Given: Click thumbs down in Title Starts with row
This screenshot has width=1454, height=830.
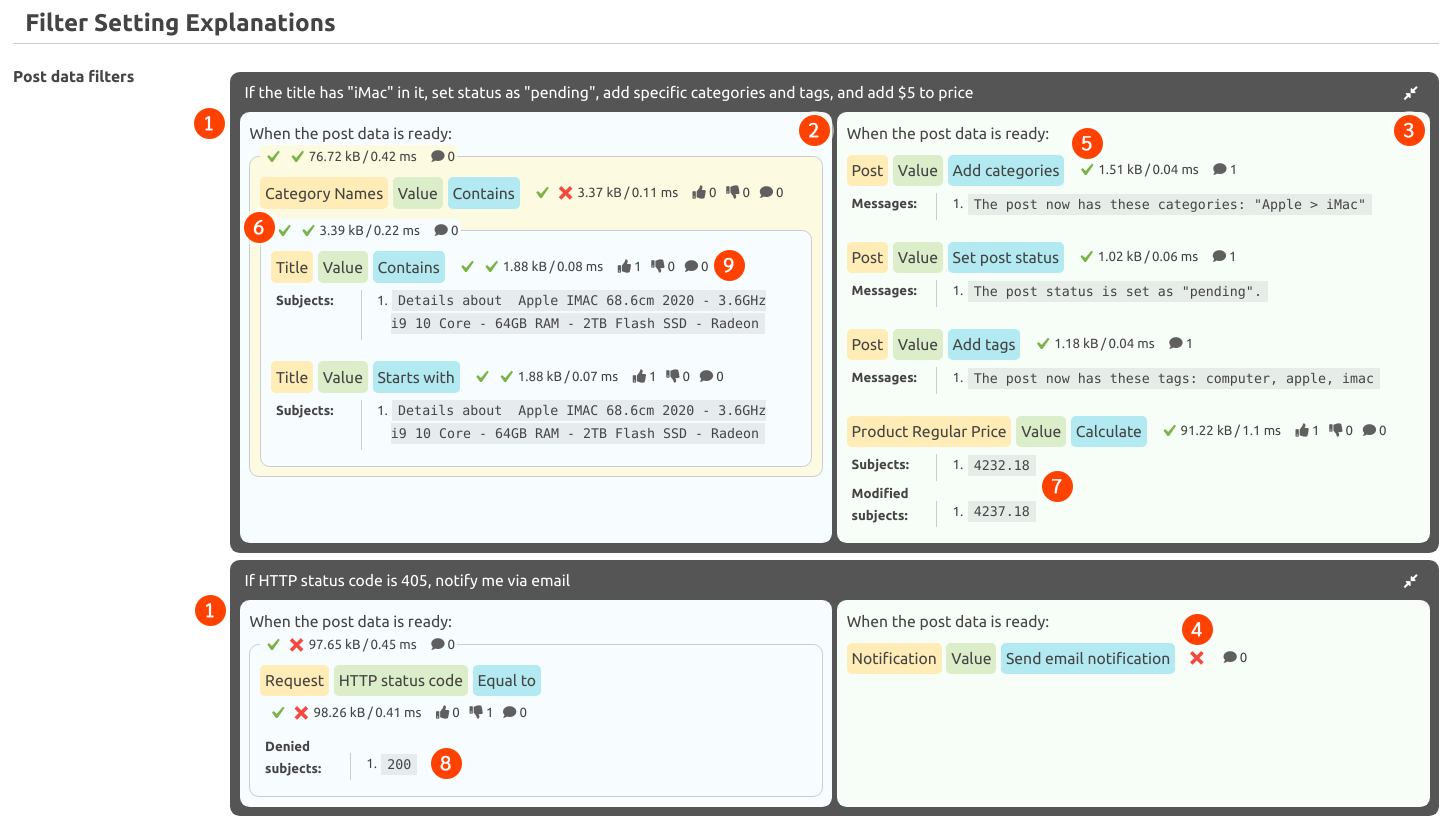Looking at the screenshot, I should click(x=673, y=377).
